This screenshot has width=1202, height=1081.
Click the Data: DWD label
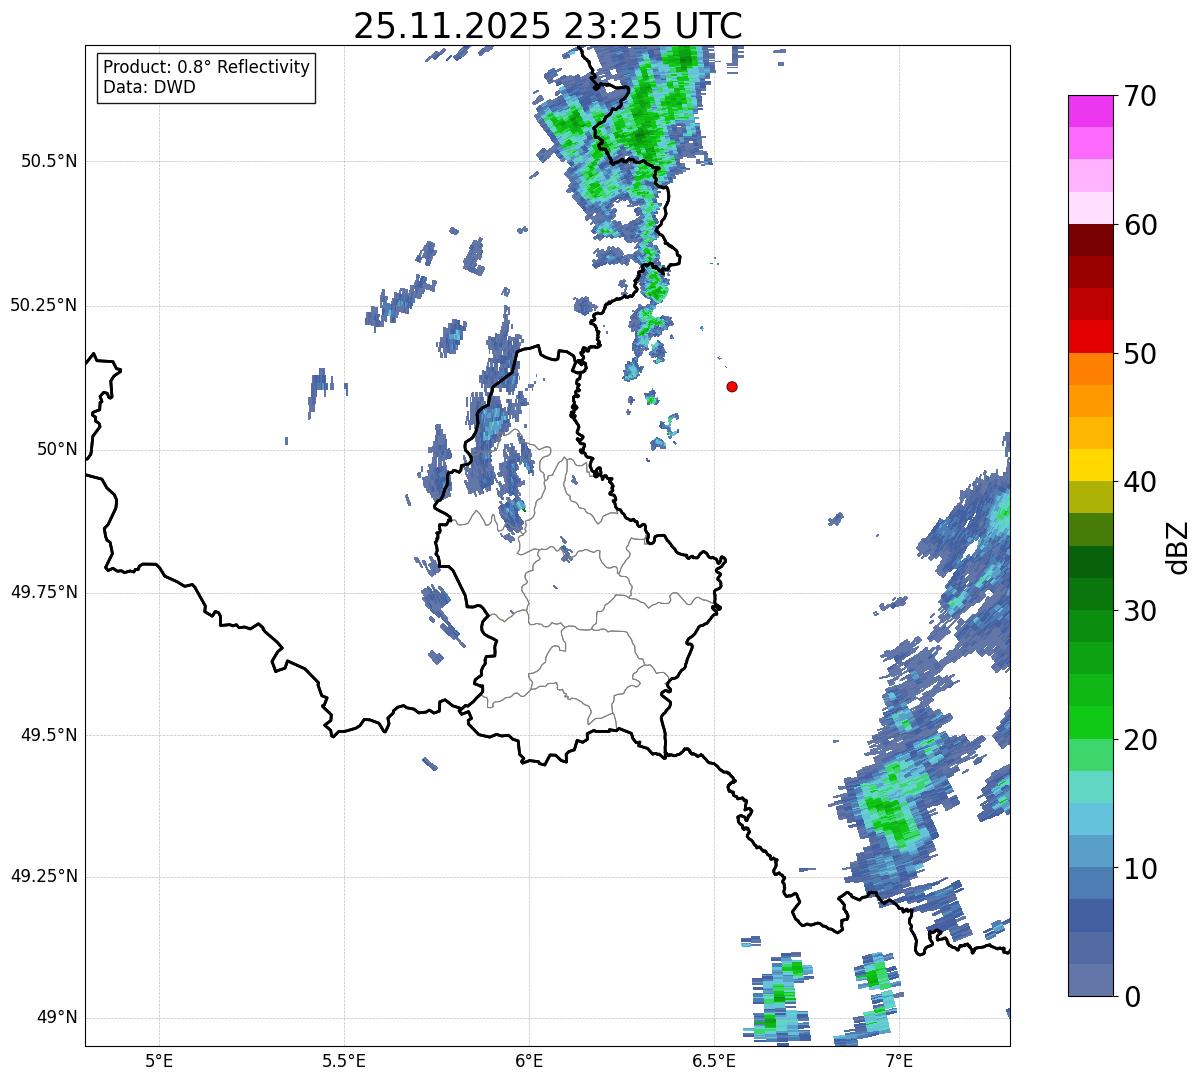click(x=149, y=87)
